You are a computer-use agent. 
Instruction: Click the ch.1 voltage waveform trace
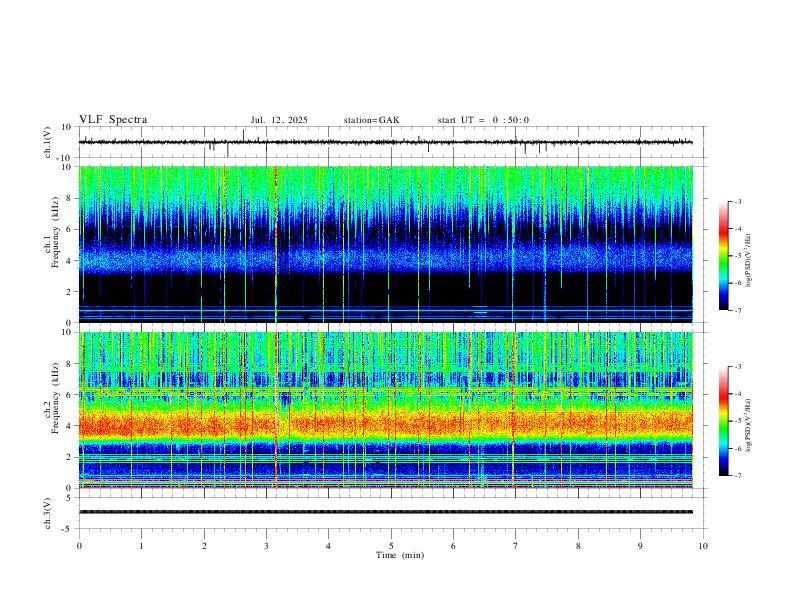click(386, 142)
